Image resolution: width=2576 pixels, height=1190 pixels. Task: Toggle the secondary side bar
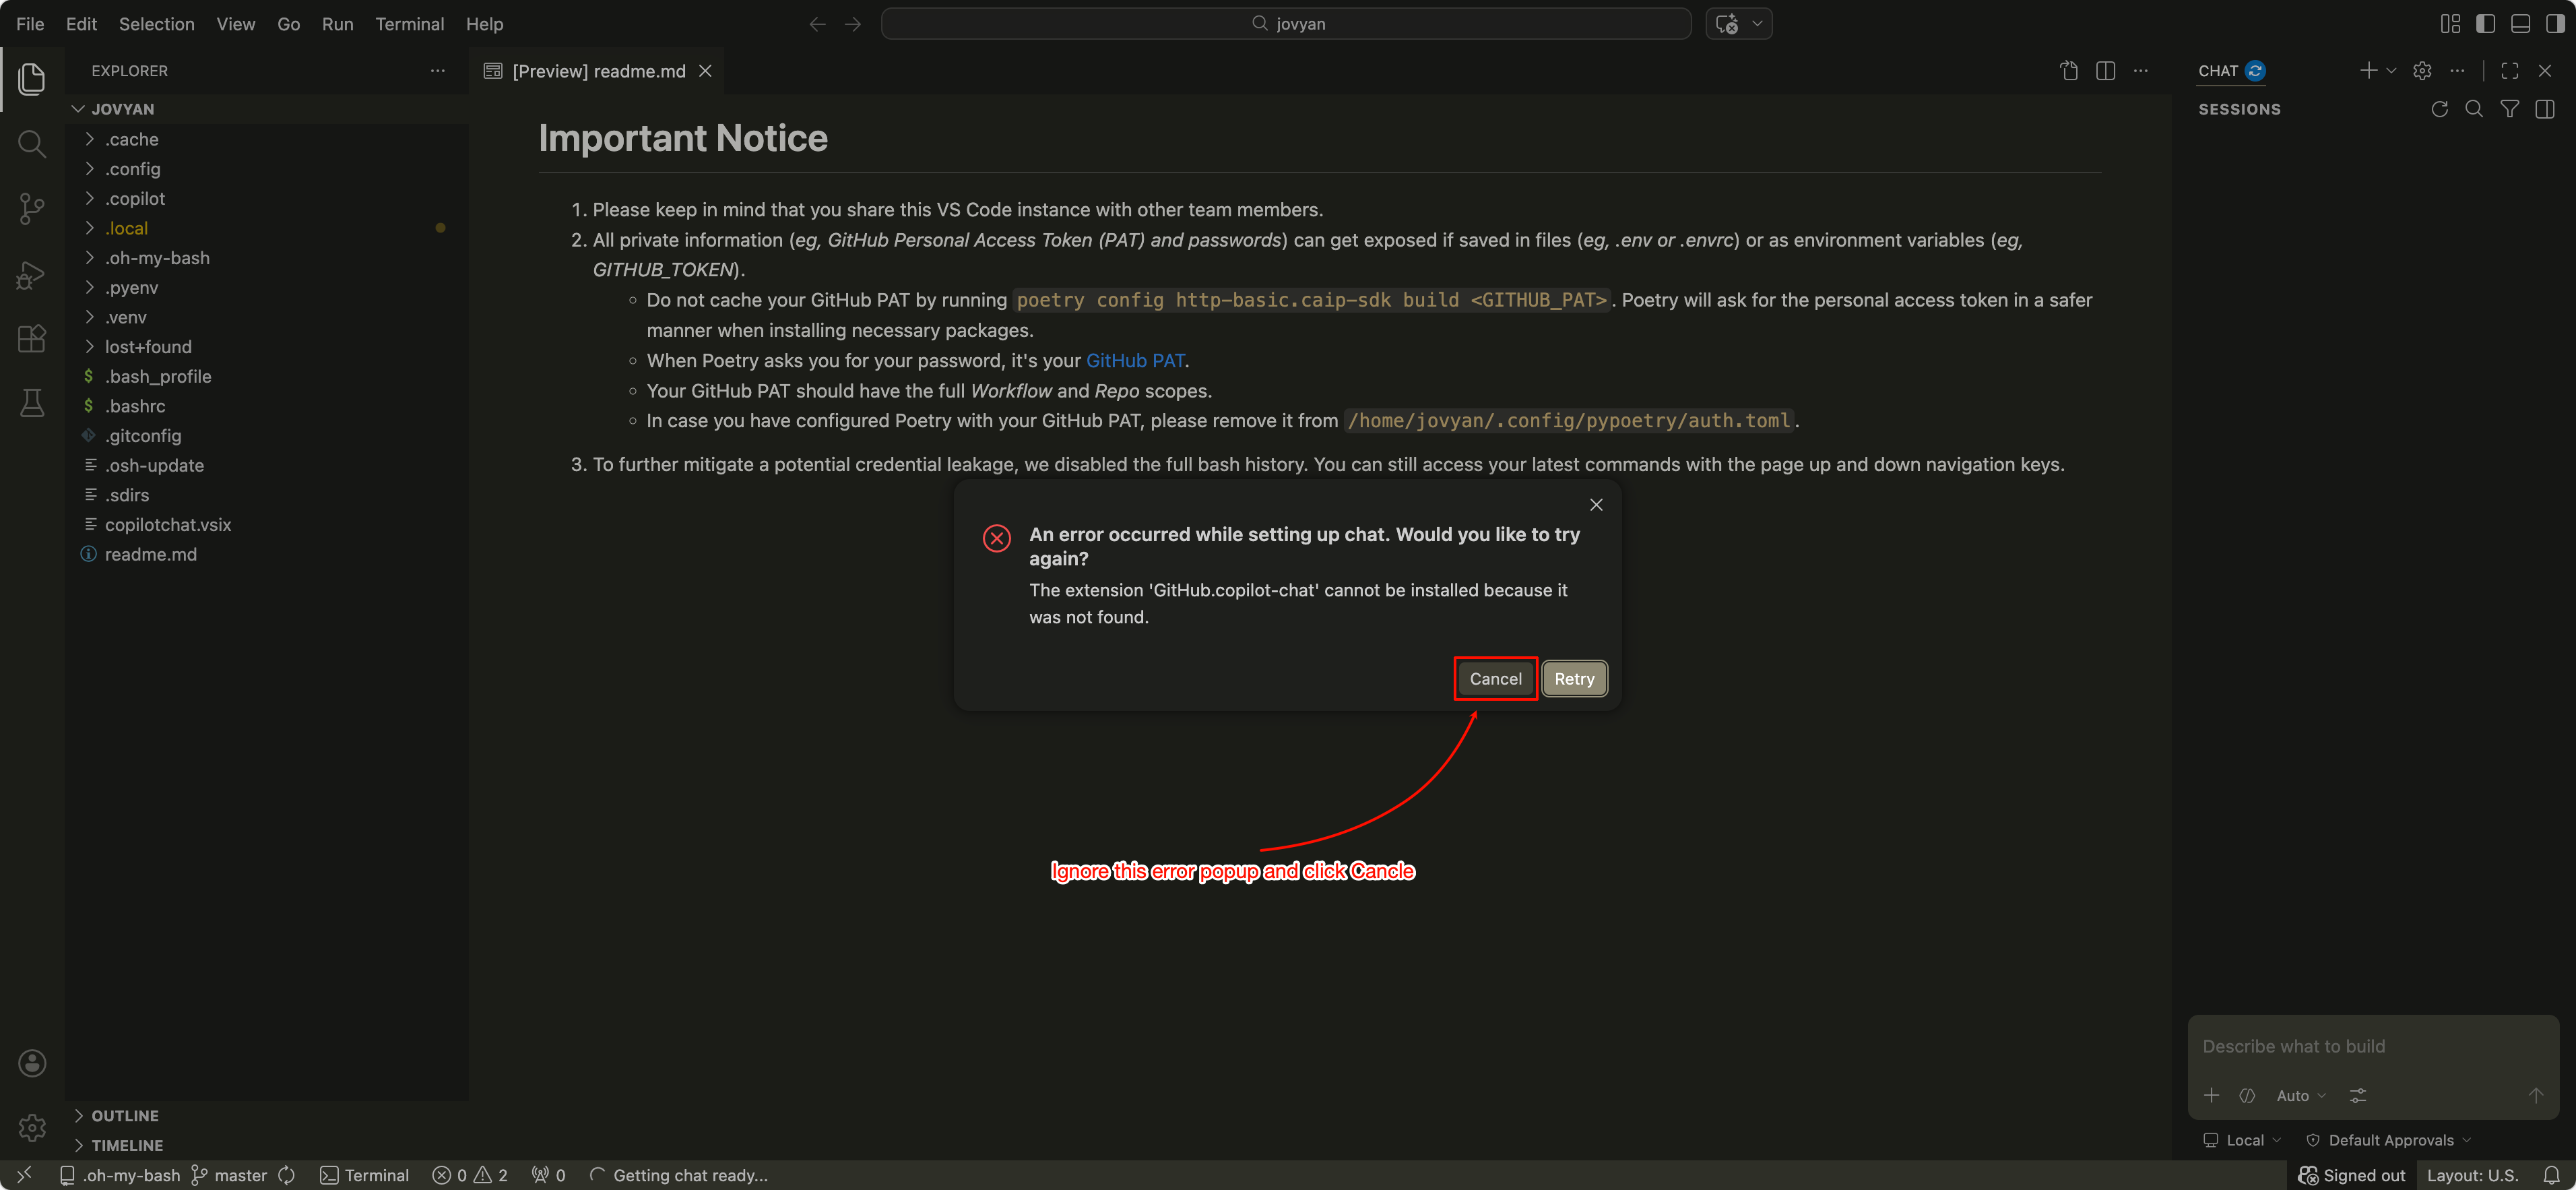[x=2555, y=24]
